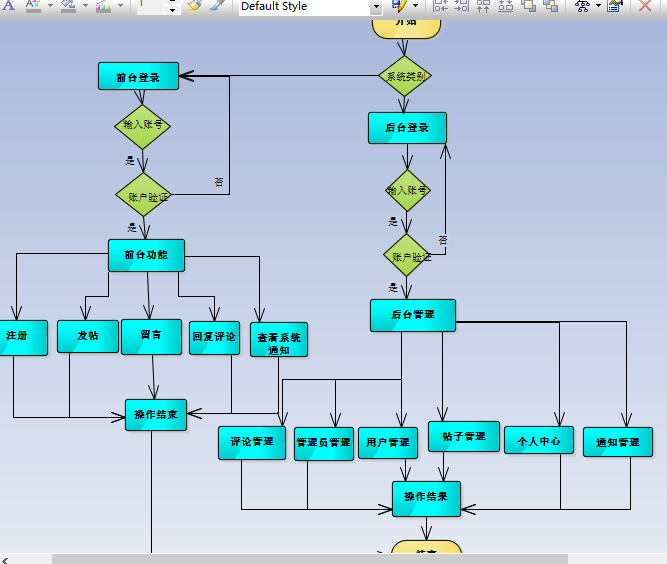Select the 前台功能 activity node
667x564 pixels.
(x=146, y=255)
